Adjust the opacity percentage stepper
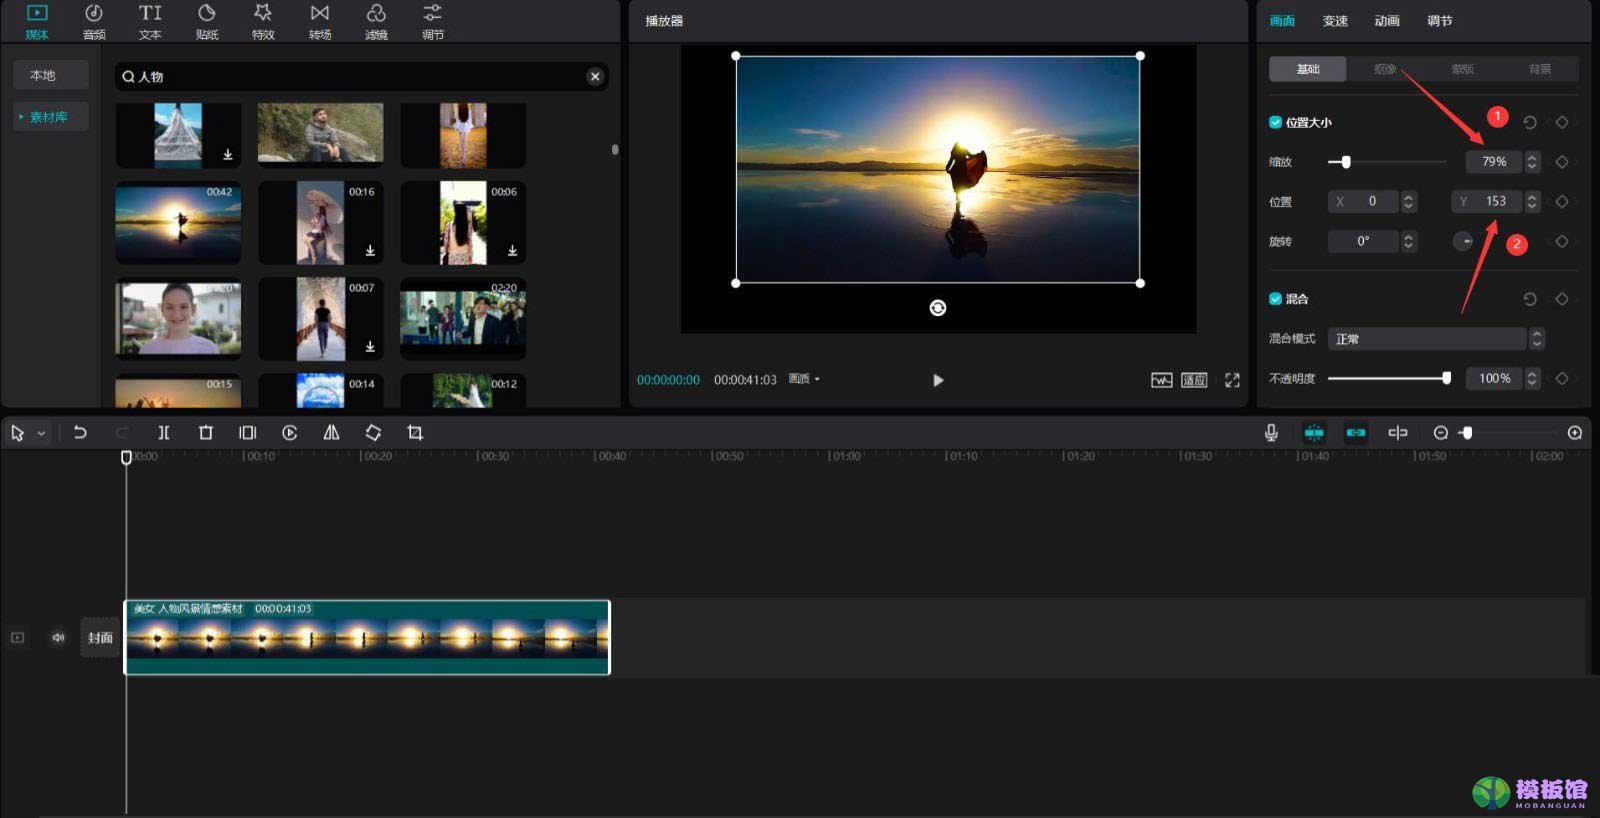1600x818 pixels. point(1532,378)
